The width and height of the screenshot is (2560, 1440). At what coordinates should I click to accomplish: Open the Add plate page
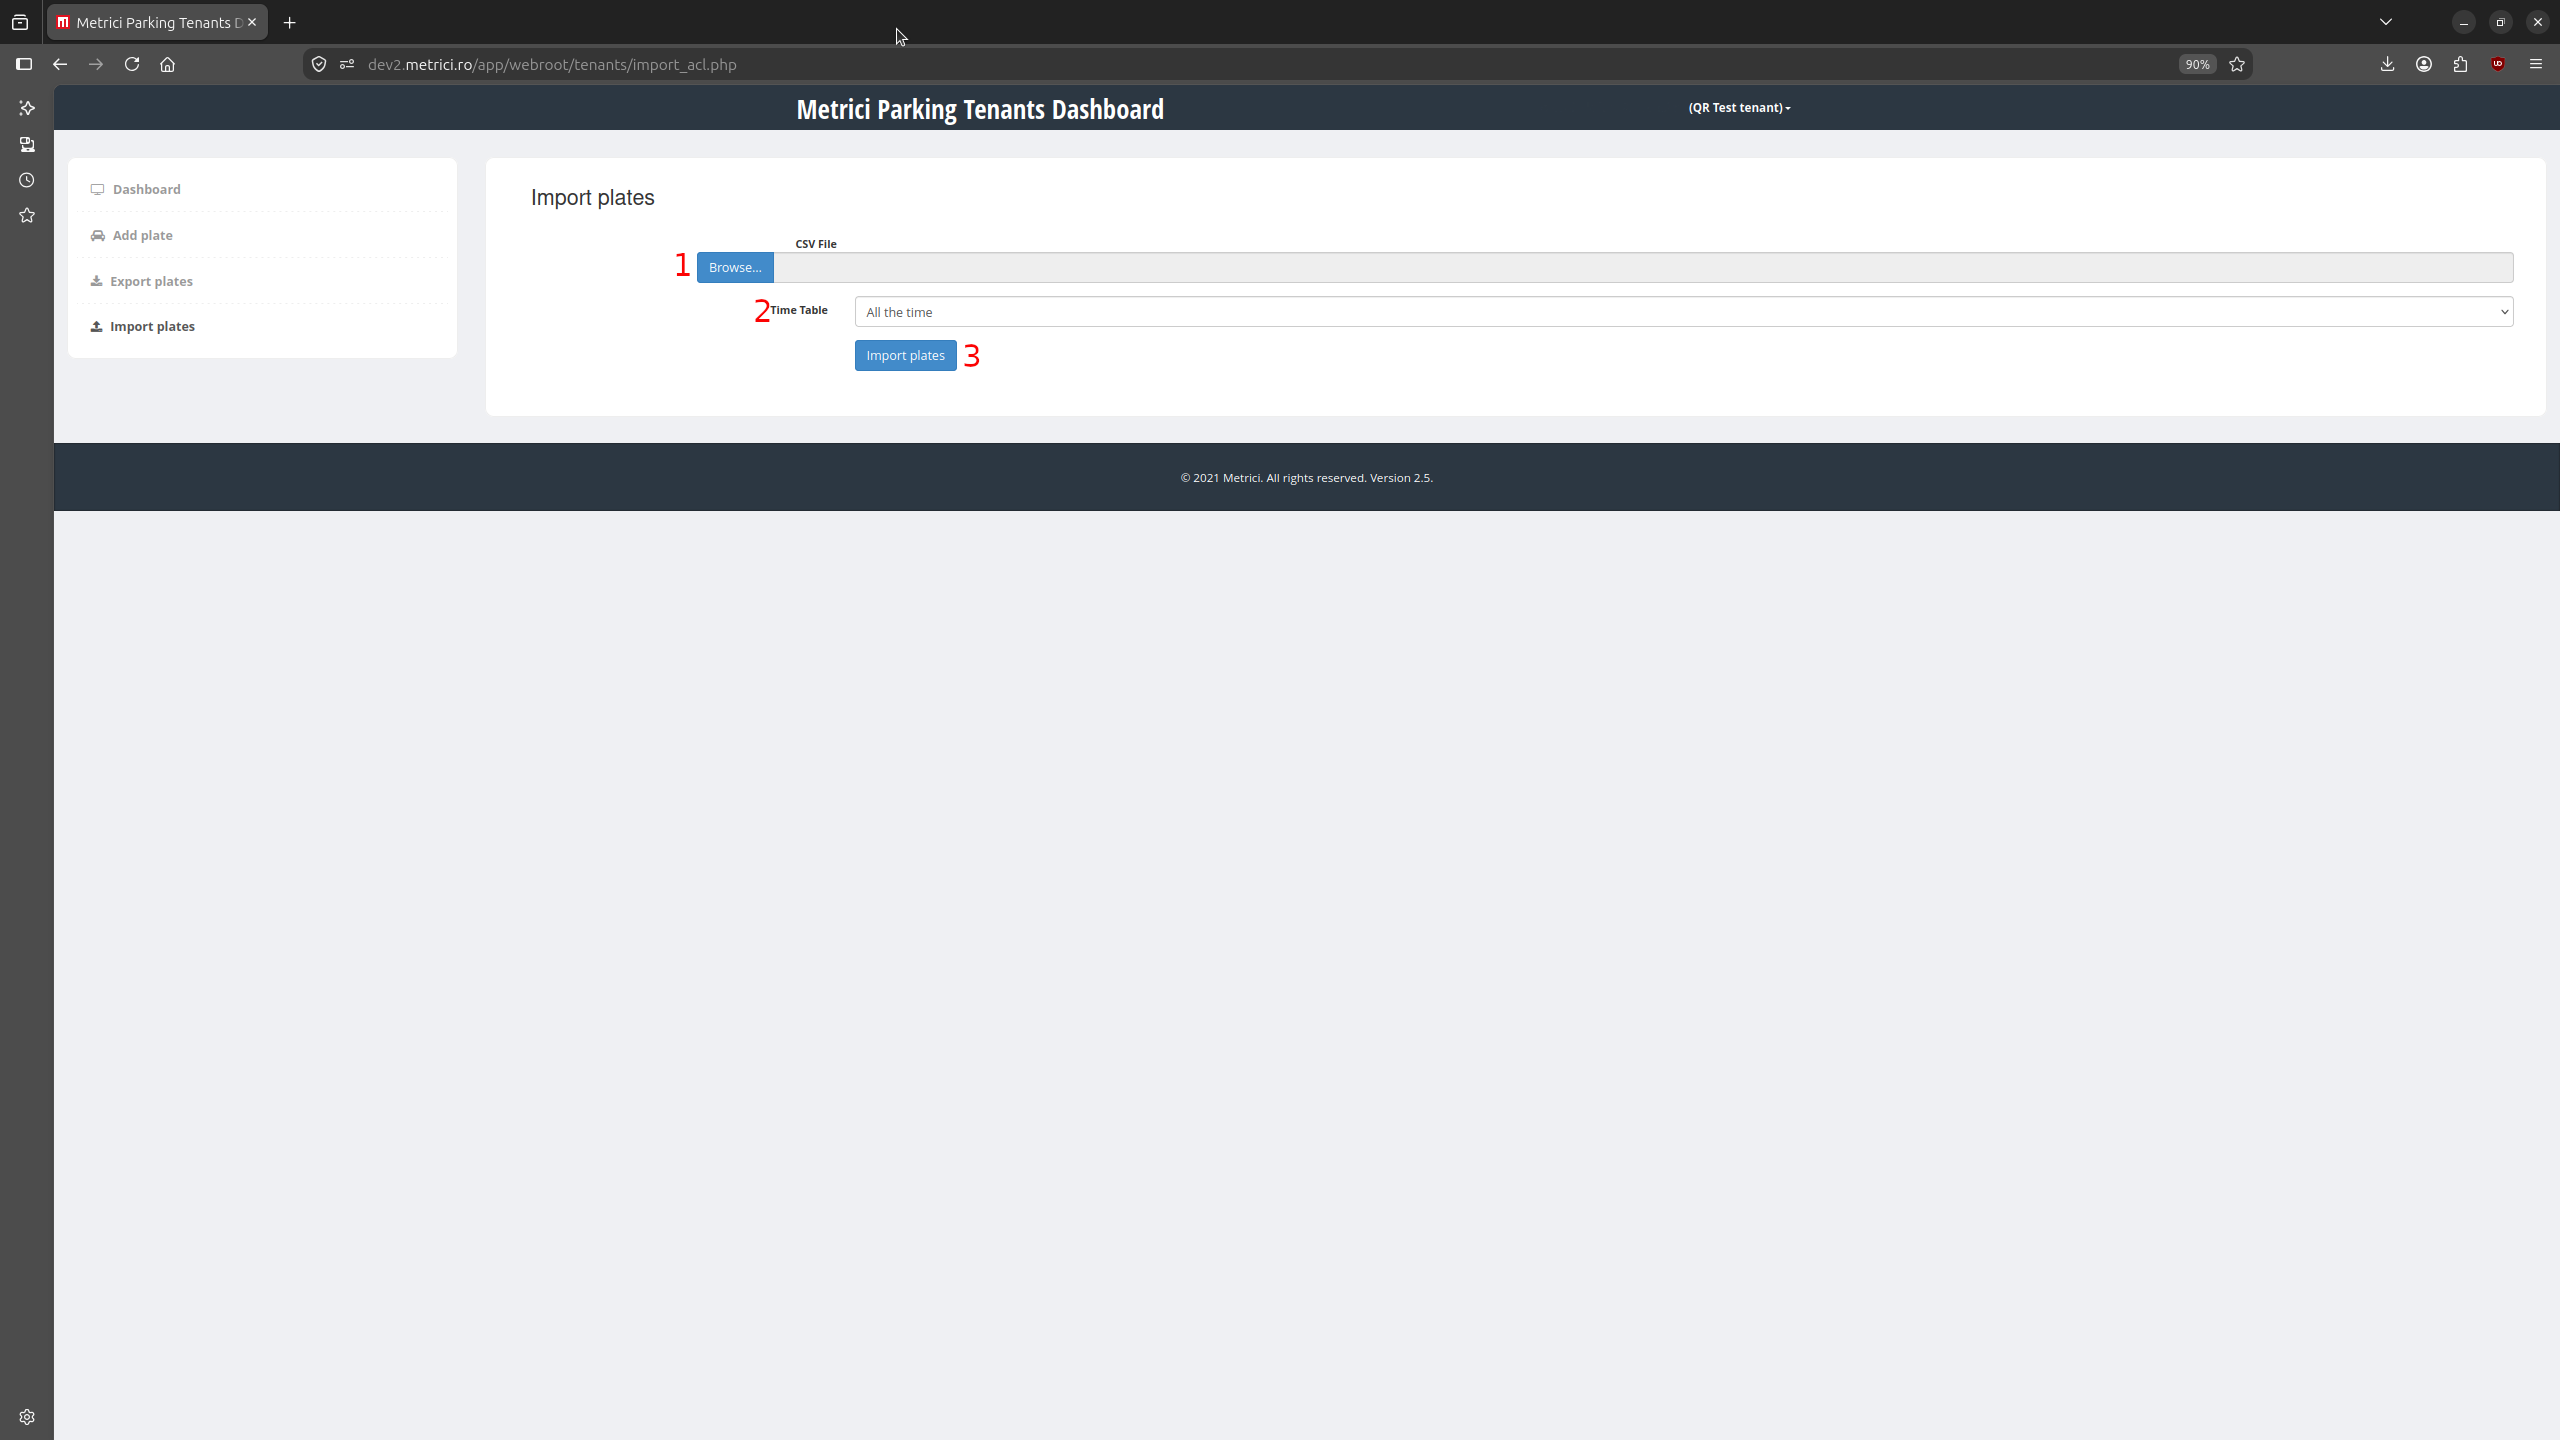[x=142, y=235]
